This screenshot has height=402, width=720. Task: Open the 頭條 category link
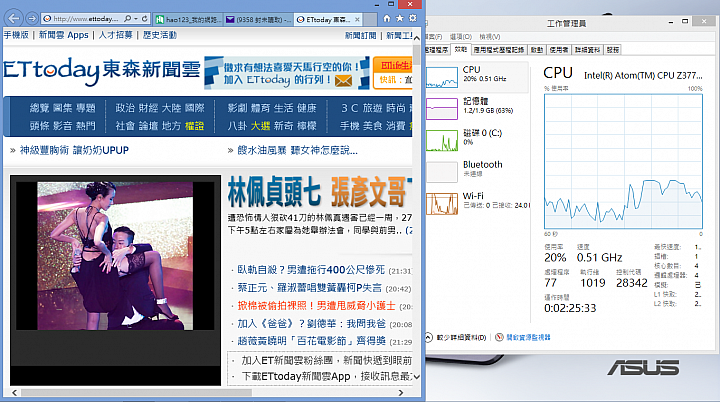click(39, 125)
